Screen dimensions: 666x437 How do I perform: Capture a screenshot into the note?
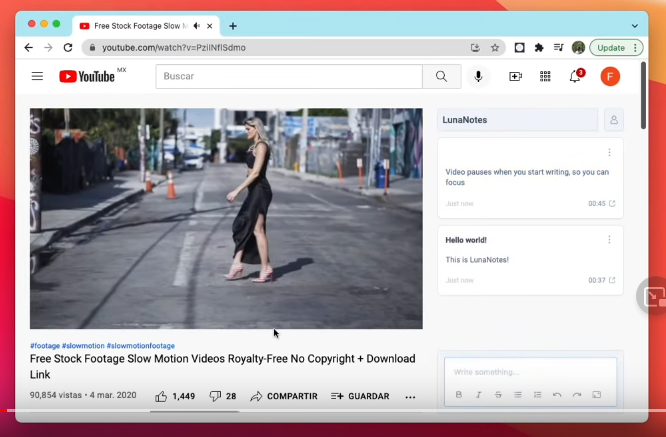coord(596,395)
